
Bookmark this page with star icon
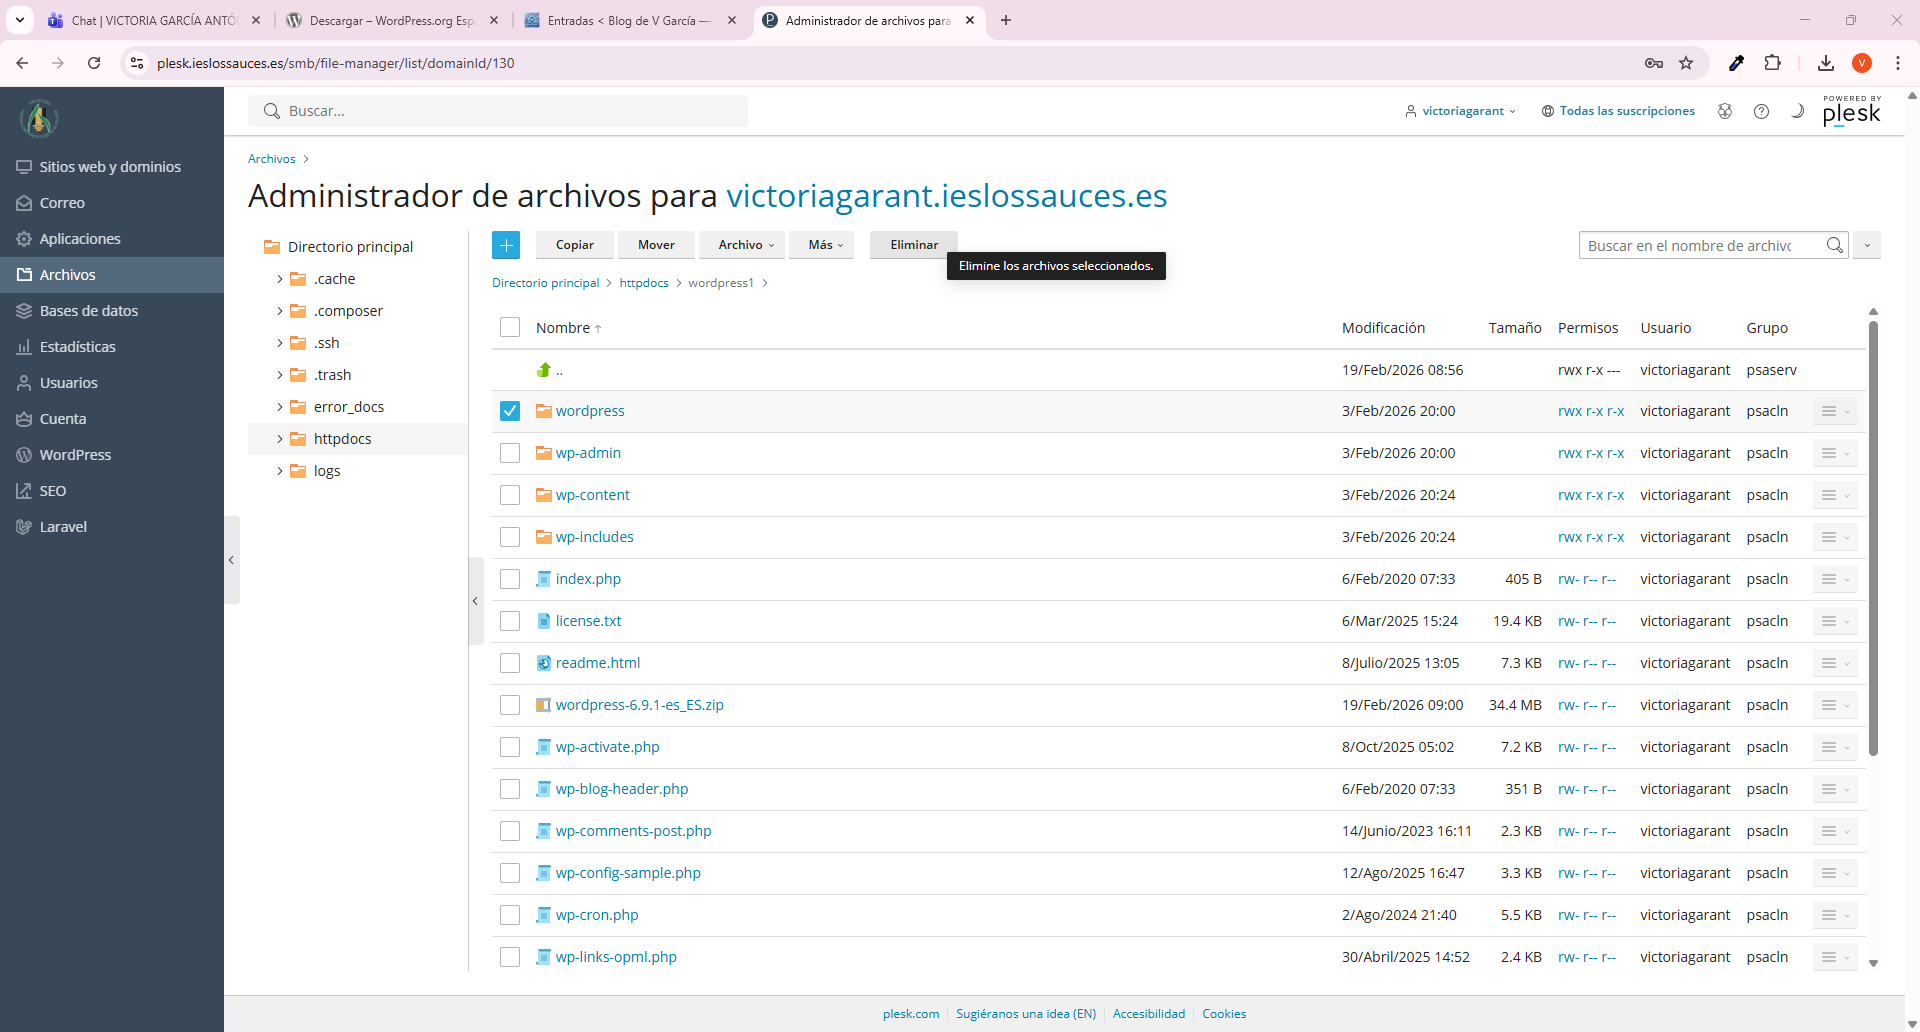(x=1686, y=63)
